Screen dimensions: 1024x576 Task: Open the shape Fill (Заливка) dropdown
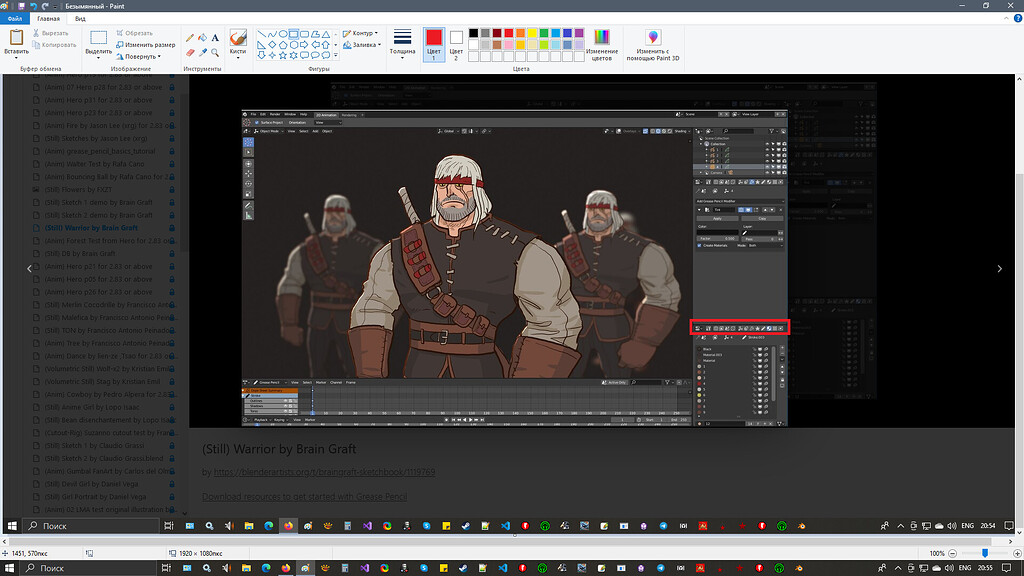tap(361, 44)
